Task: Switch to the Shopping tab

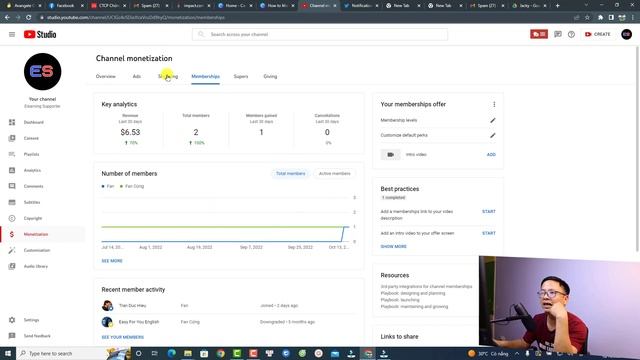Action: [x=168, y=76]
